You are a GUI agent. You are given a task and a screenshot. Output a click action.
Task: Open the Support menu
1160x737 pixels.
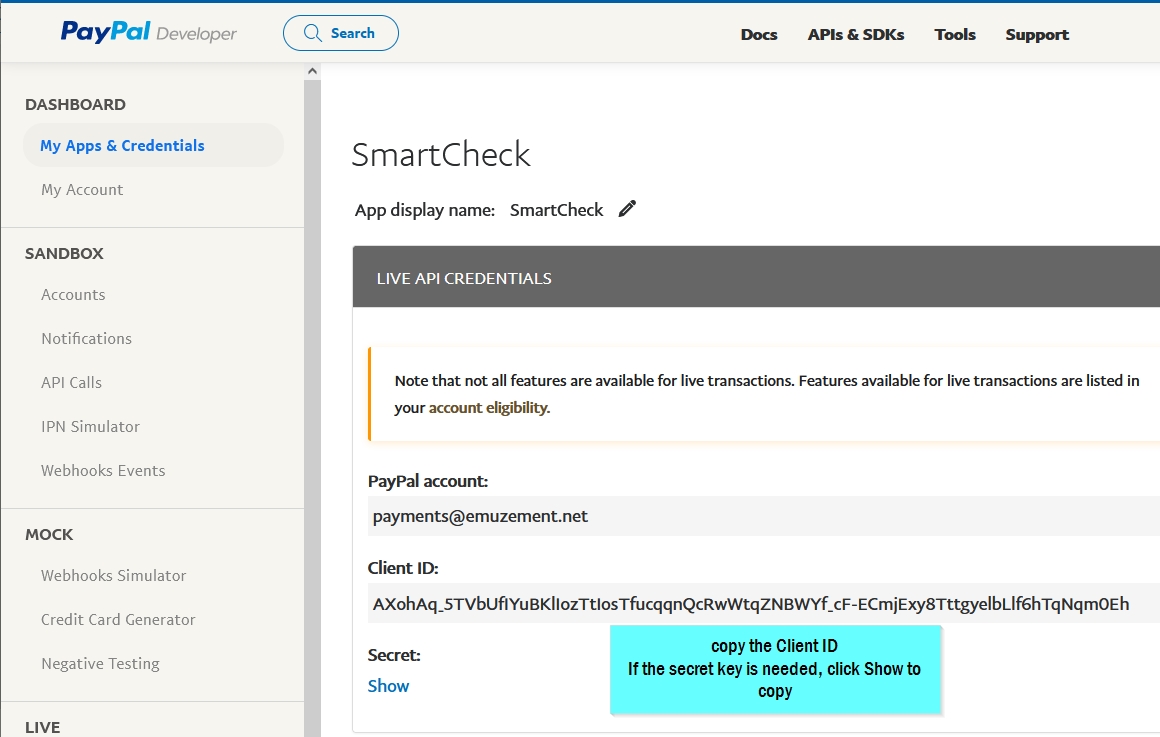pos(1037,35)
